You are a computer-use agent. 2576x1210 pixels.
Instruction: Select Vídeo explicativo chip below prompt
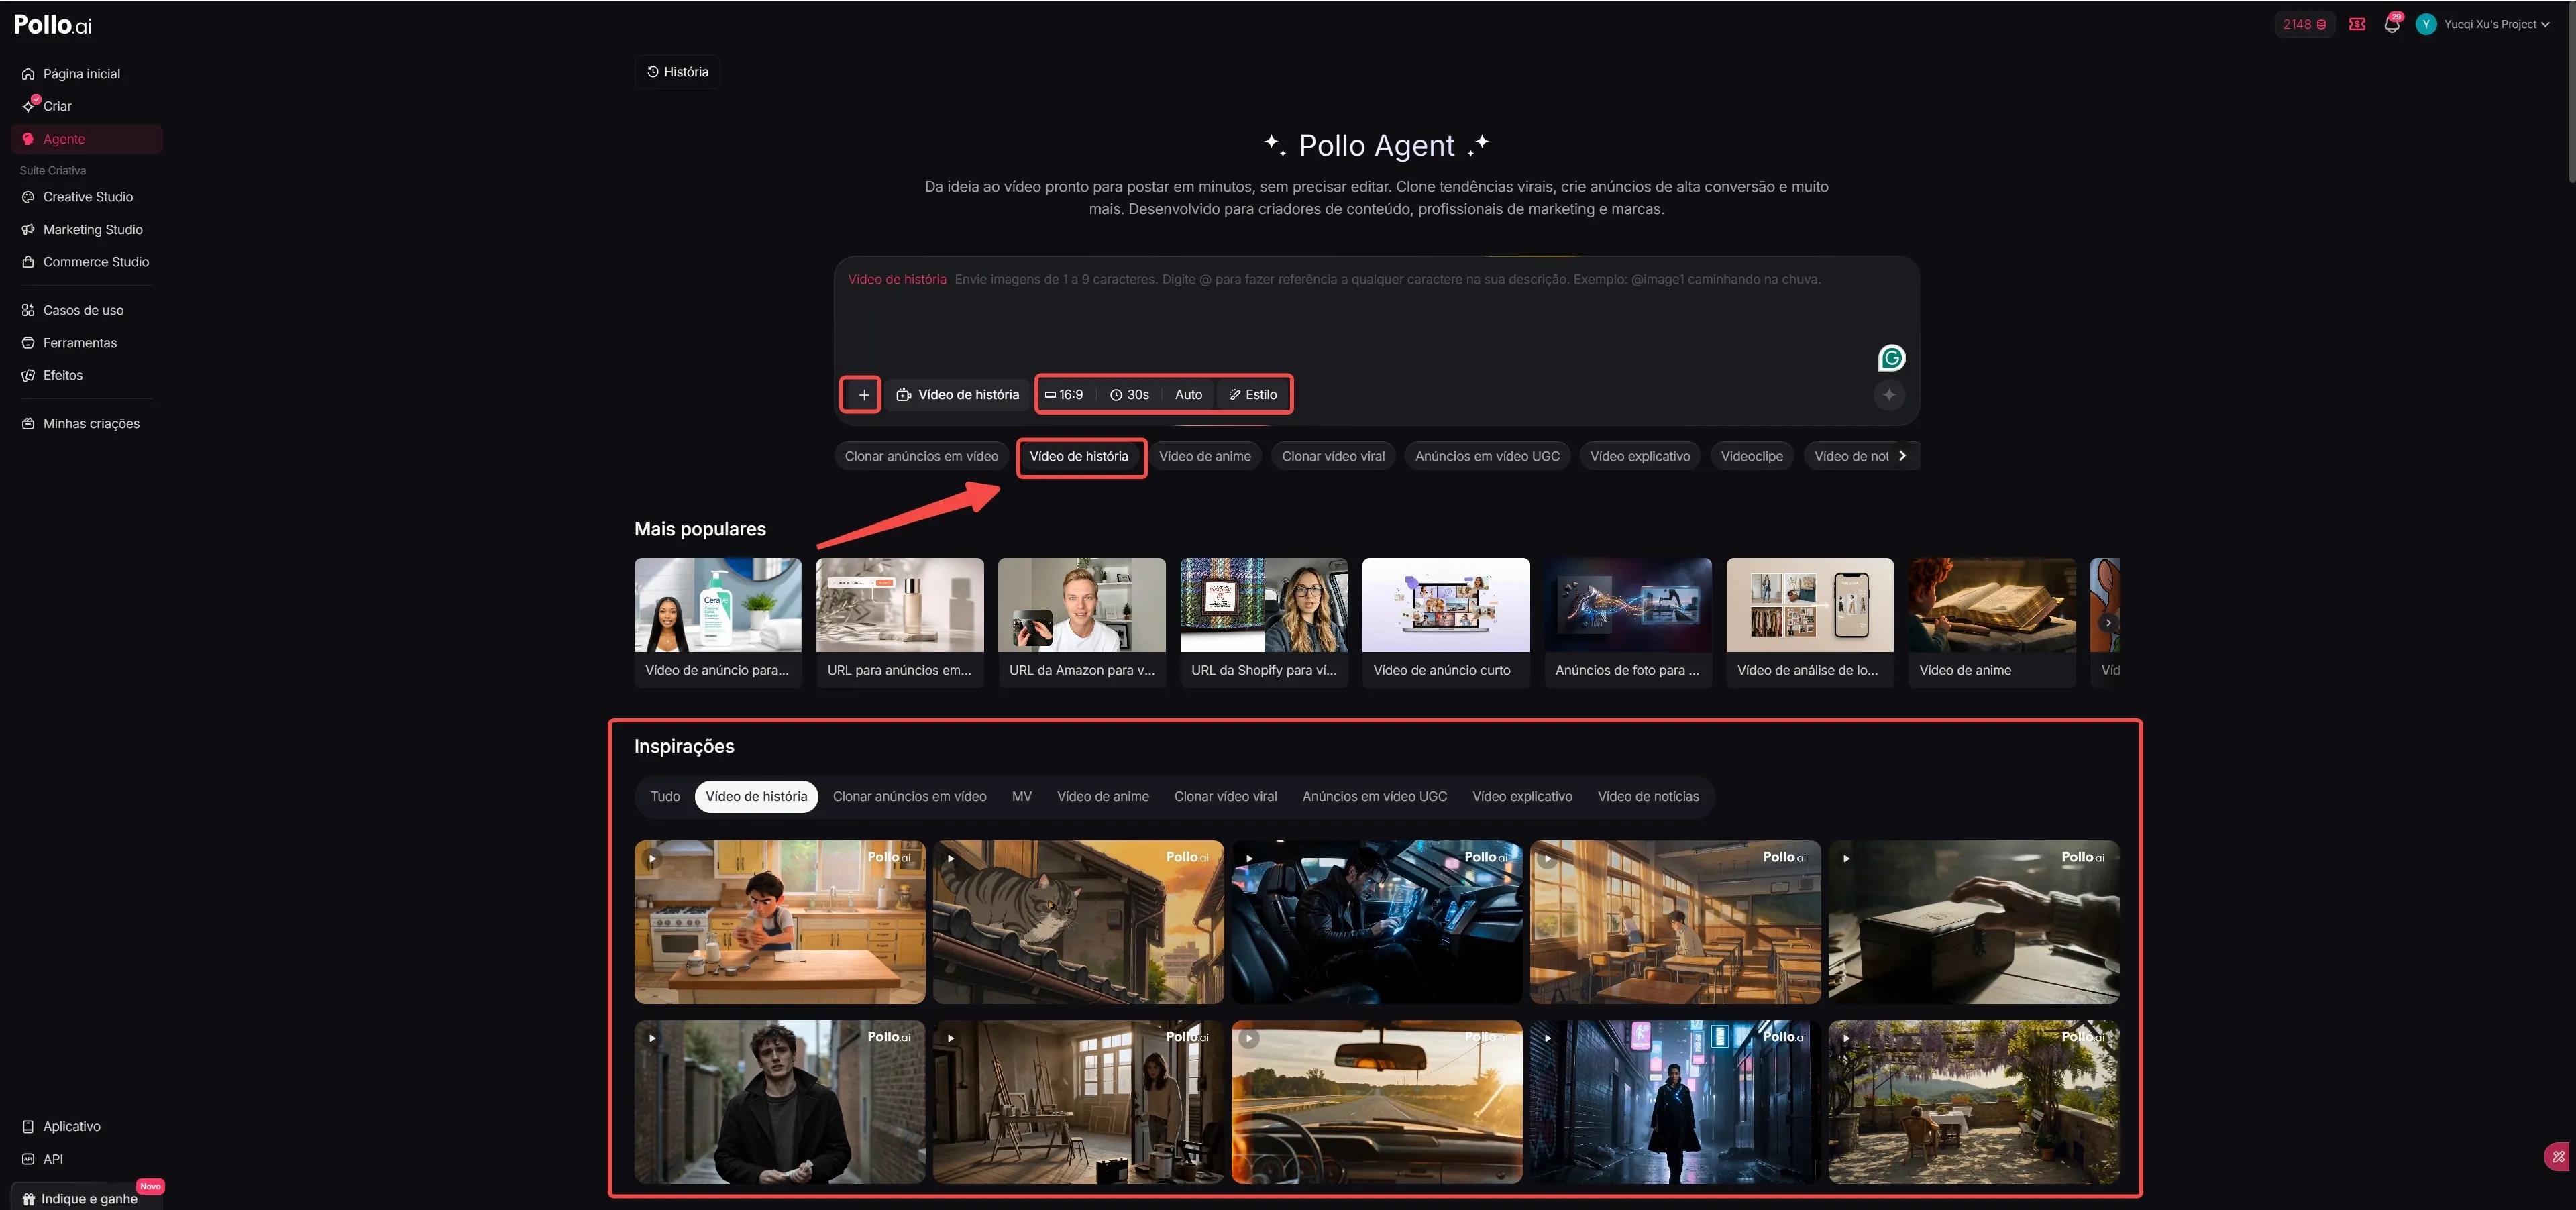tap(1640, 457)
